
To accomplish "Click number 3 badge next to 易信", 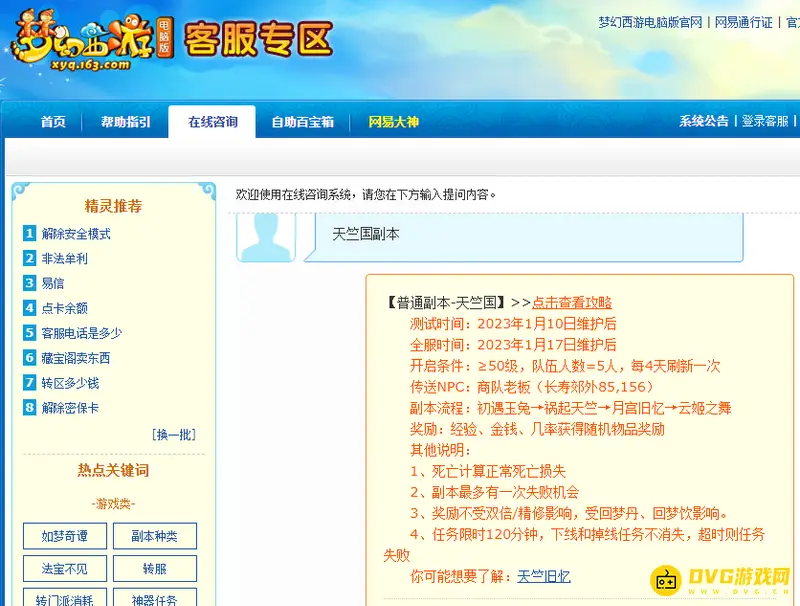I will tap(30, 283).
